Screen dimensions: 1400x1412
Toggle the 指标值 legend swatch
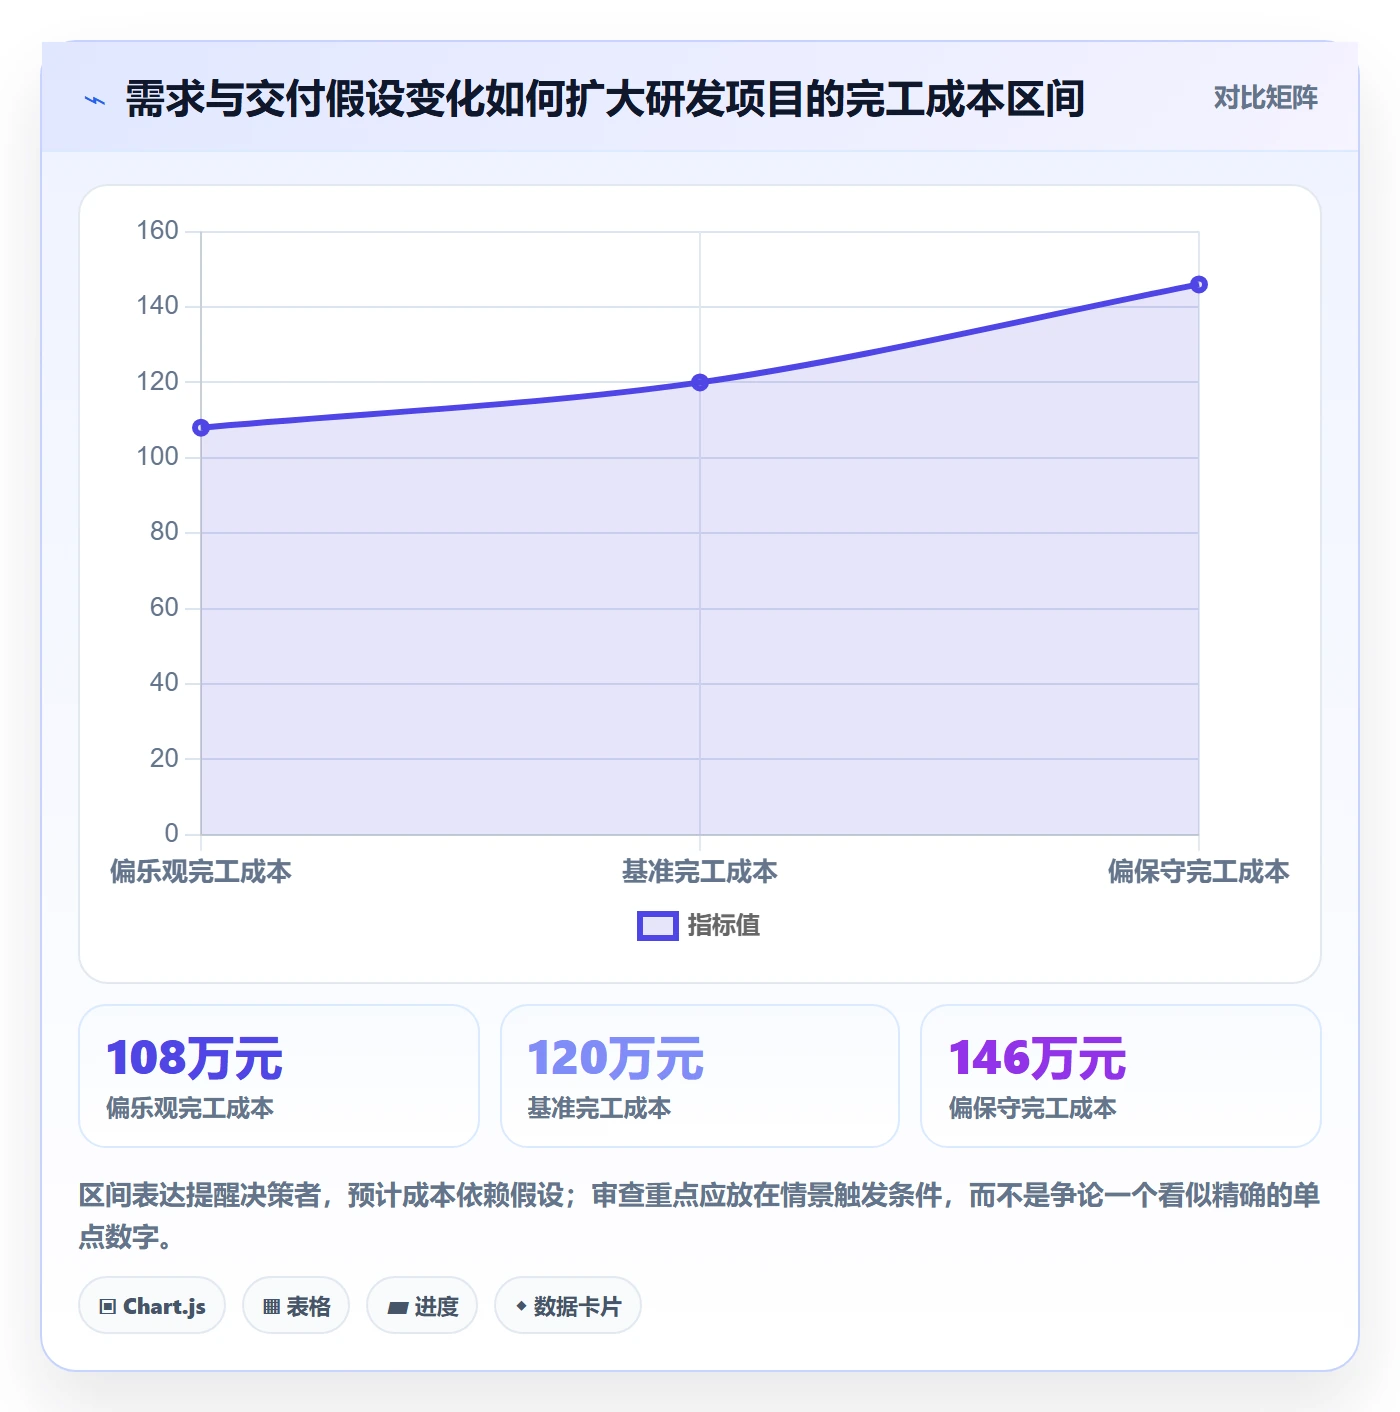tap(658, 926)
